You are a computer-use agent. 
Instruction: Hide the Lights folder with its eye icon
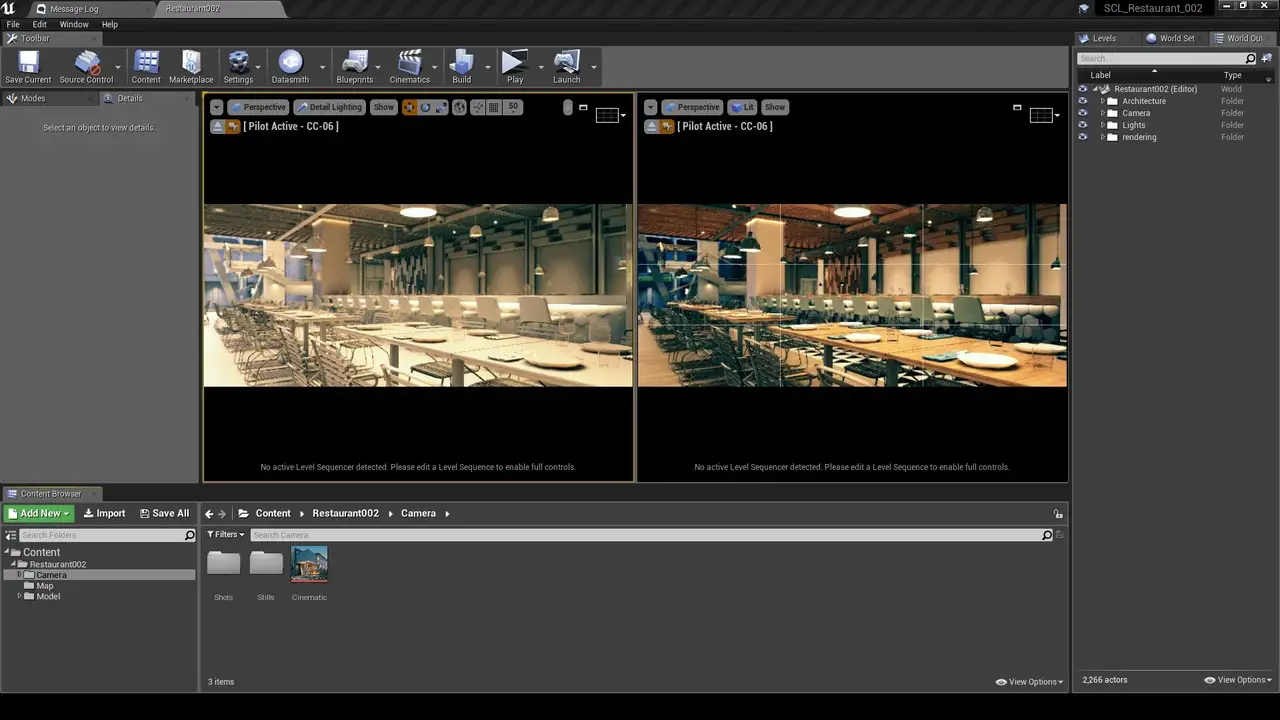[1082, 125]
